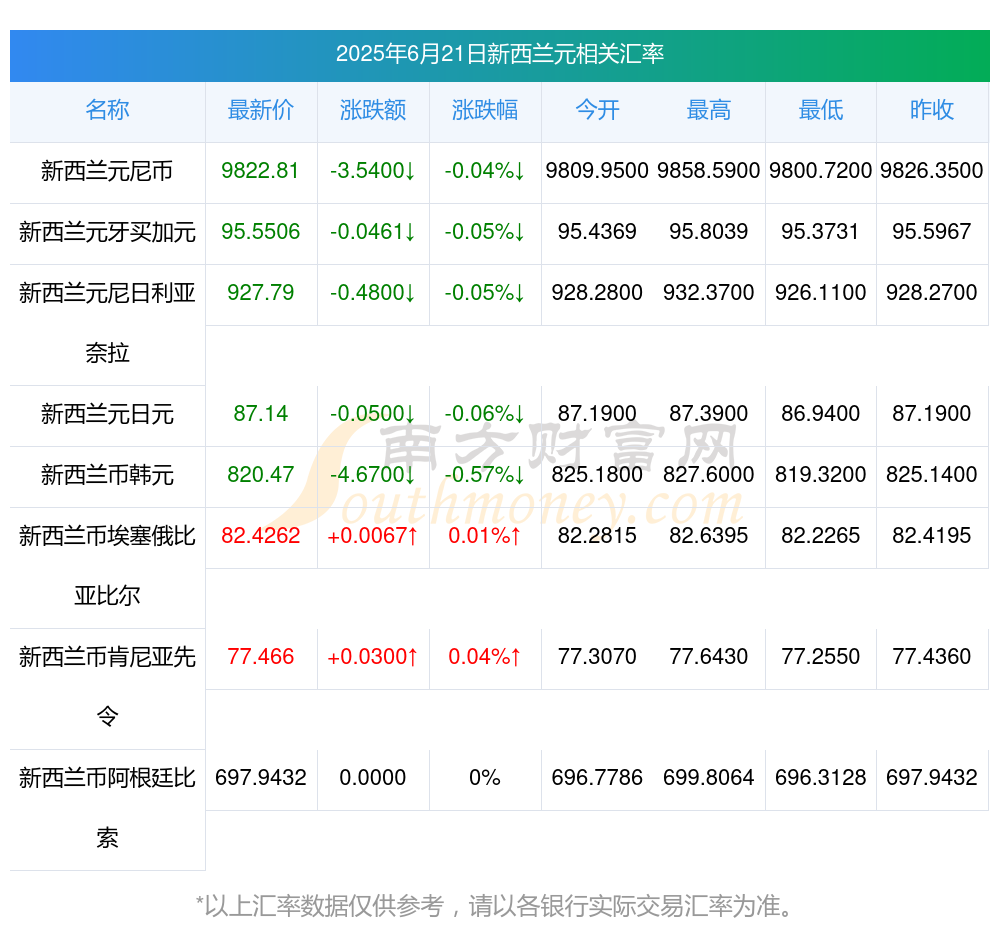The width and height of the screenshot is (1000, 937).
Task: Select the 涨跌幅 column header
Action: coord(485,110)
